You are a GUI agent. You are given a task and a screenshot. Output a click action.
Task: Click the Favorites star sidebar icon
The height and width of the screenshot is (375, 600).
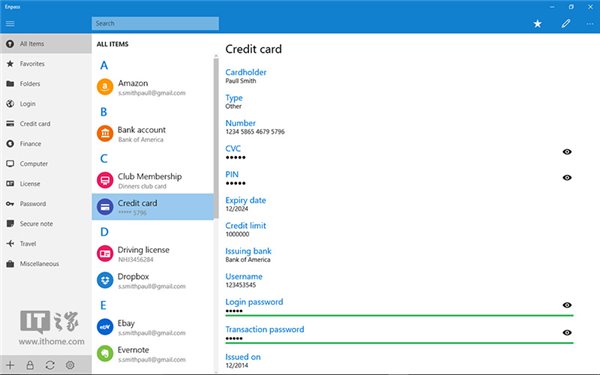coord(10,64)
